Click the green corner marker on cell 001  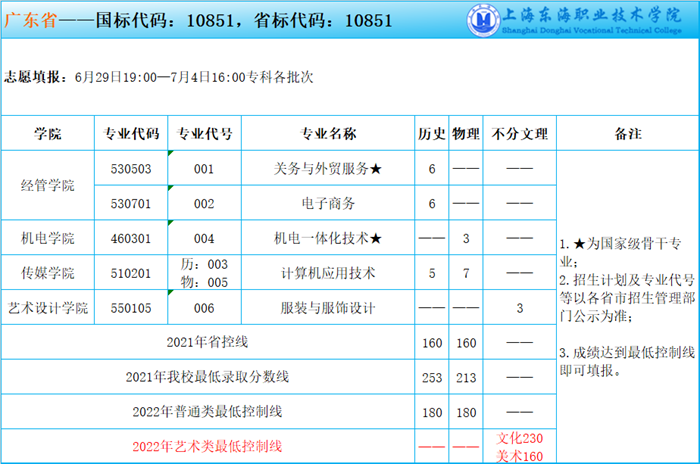click(x=172, y=154)
